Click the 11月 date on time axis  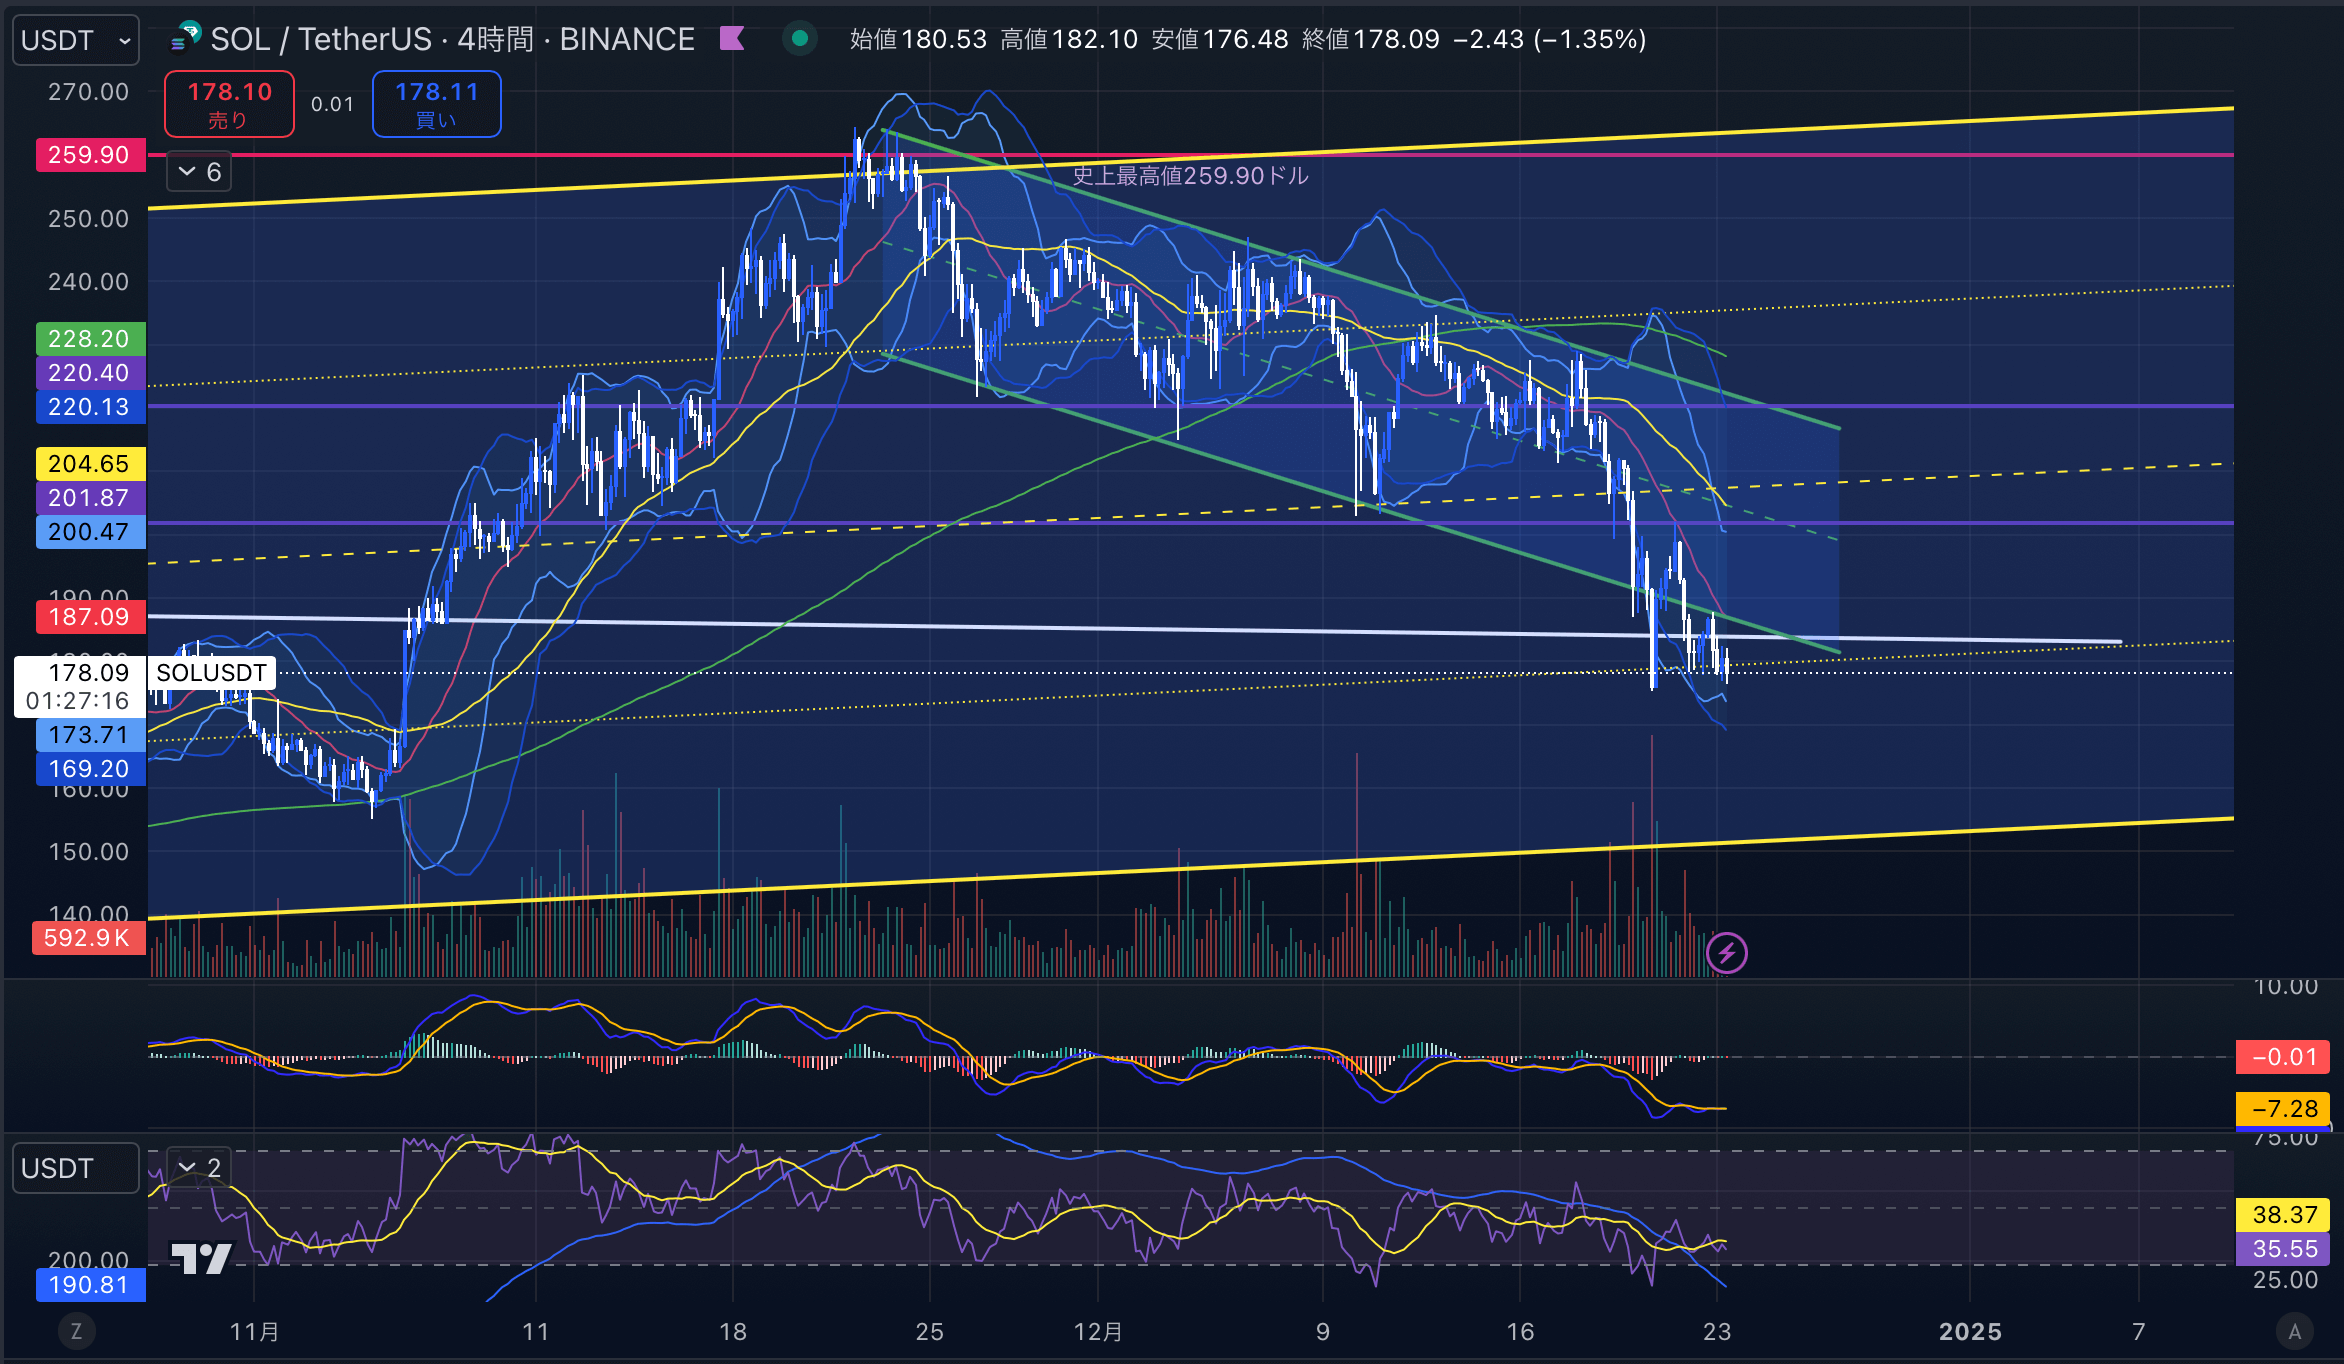point(254,1332)
